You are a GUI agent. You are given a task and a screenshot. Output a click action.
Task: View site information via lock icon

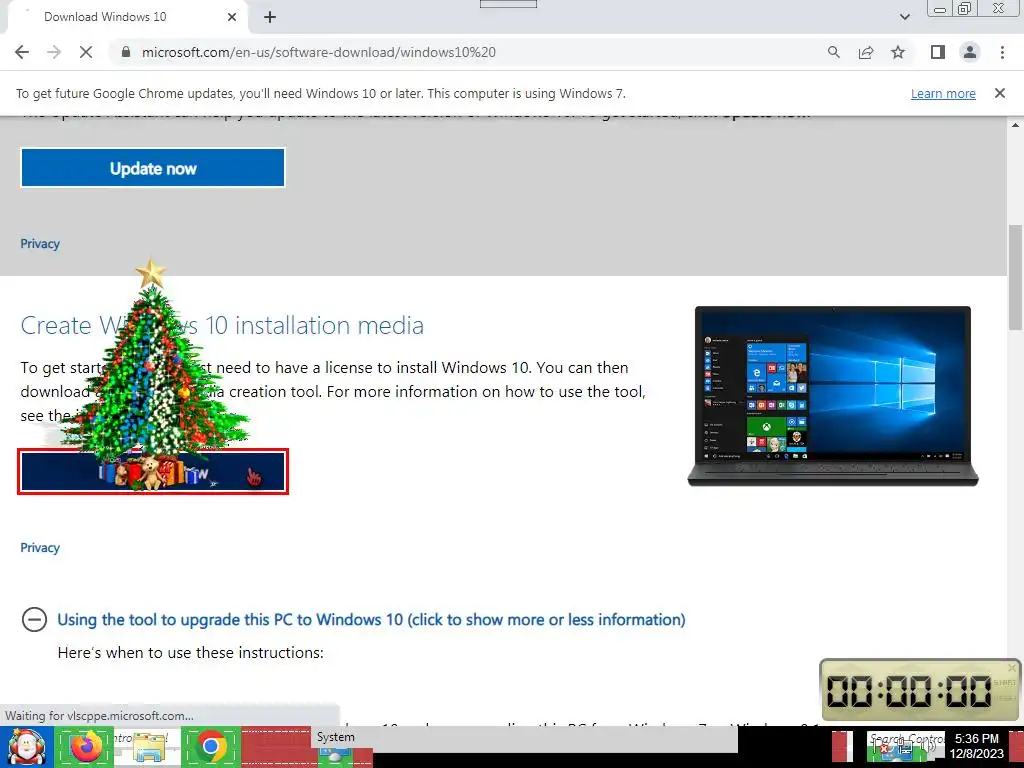(x=126, y=52)
